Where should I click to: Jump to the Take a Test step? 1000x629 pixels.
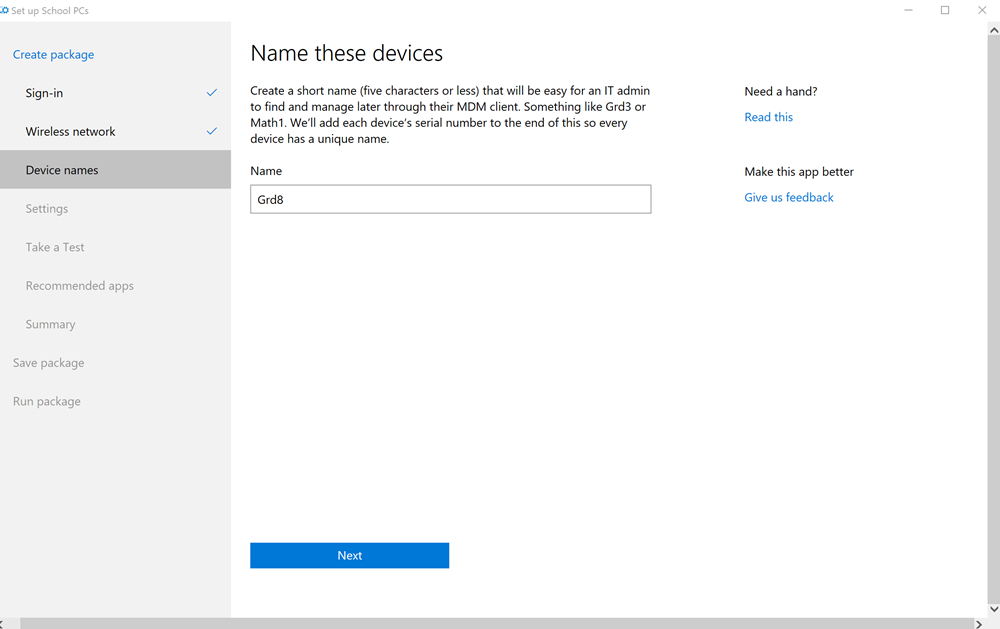55,247
